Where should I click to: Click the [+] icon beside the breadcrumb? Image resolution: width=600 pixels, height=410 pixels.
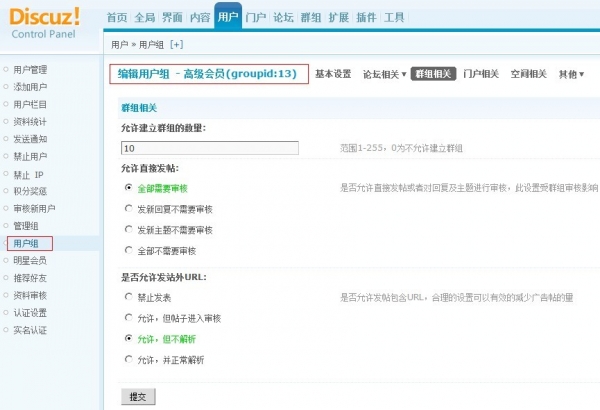tap(176, 44)
